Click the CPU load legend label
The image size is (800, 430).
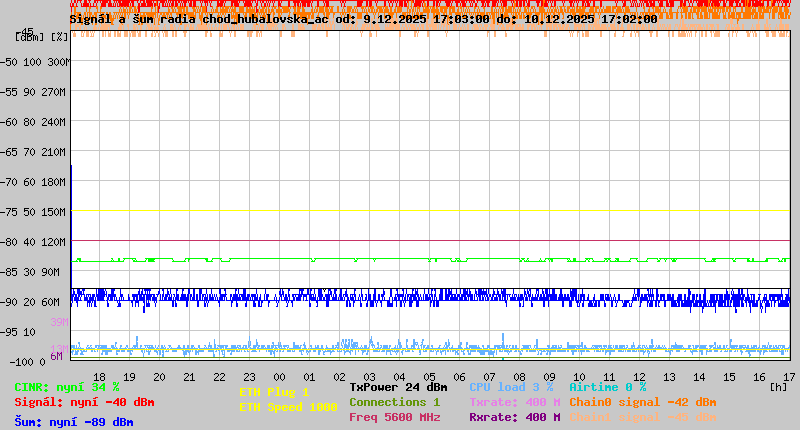(x=511, y=387)
